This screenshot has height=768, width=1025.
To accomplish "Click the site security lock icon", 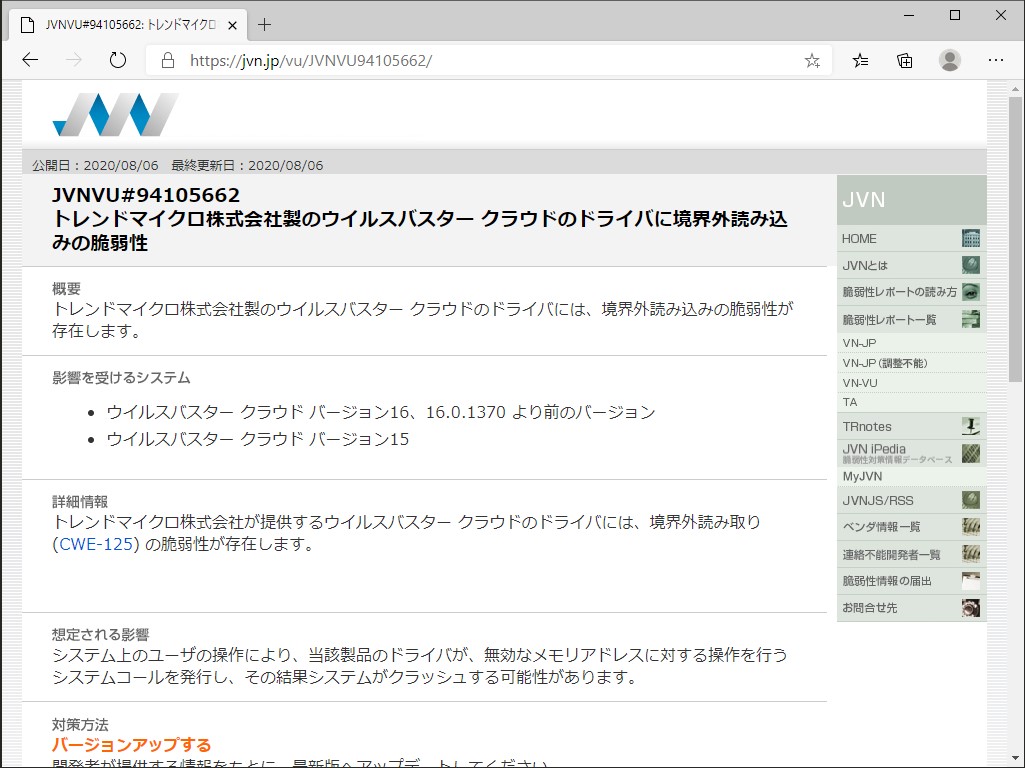I will pyautogui.click(x=164, y=60).
